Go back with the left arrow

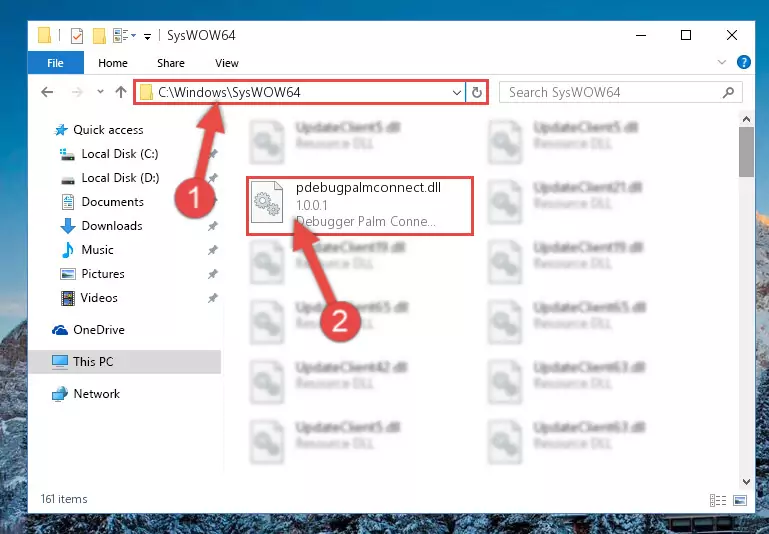[x=47, y=92]
